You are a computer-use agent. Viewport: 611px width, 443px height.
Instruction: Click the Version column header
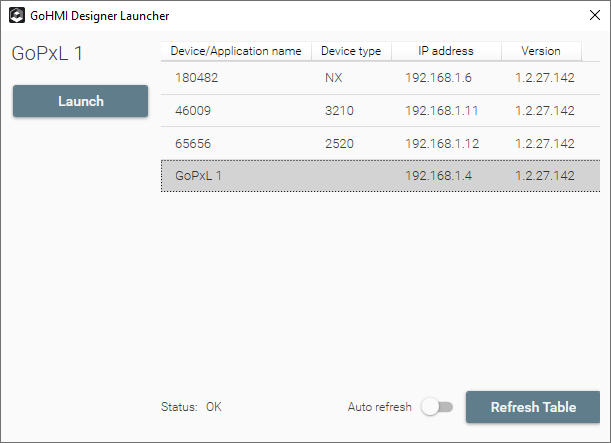click(540, 51)
